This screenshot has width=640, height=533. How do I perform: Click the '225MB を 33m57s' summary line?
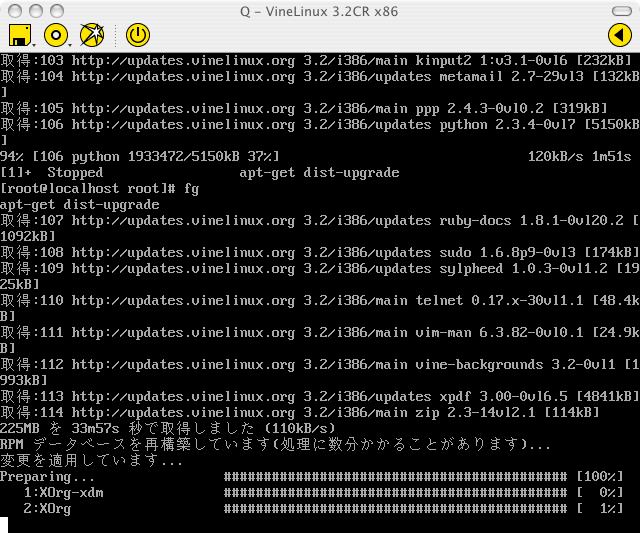point(168,428)
